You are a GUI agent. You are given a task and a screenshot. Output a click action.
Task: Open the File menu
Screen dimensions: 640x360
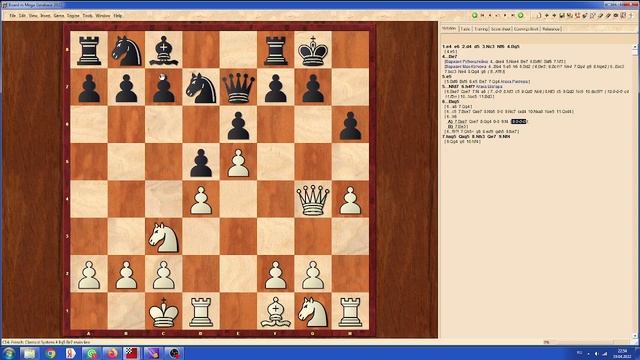(x=13, y=16)
